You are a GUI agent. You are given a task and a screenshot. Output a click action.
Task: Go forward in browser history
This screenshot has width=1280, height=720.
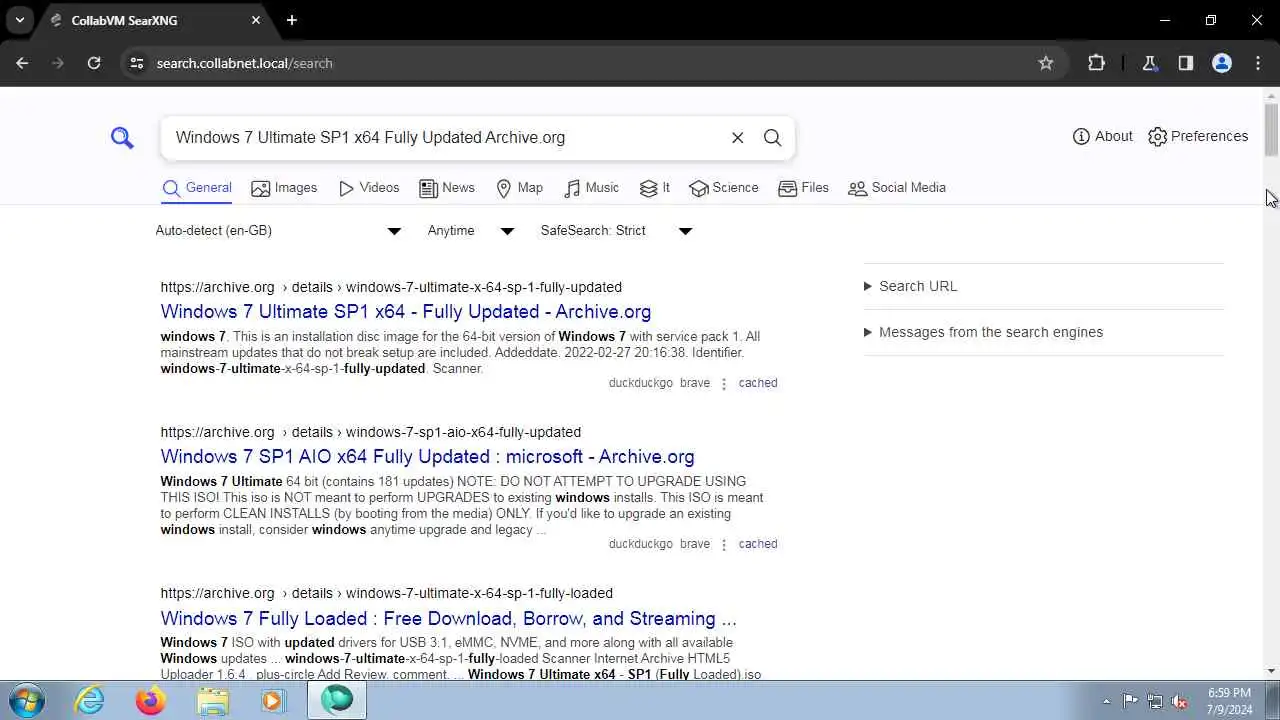click(x=58, y=63)
